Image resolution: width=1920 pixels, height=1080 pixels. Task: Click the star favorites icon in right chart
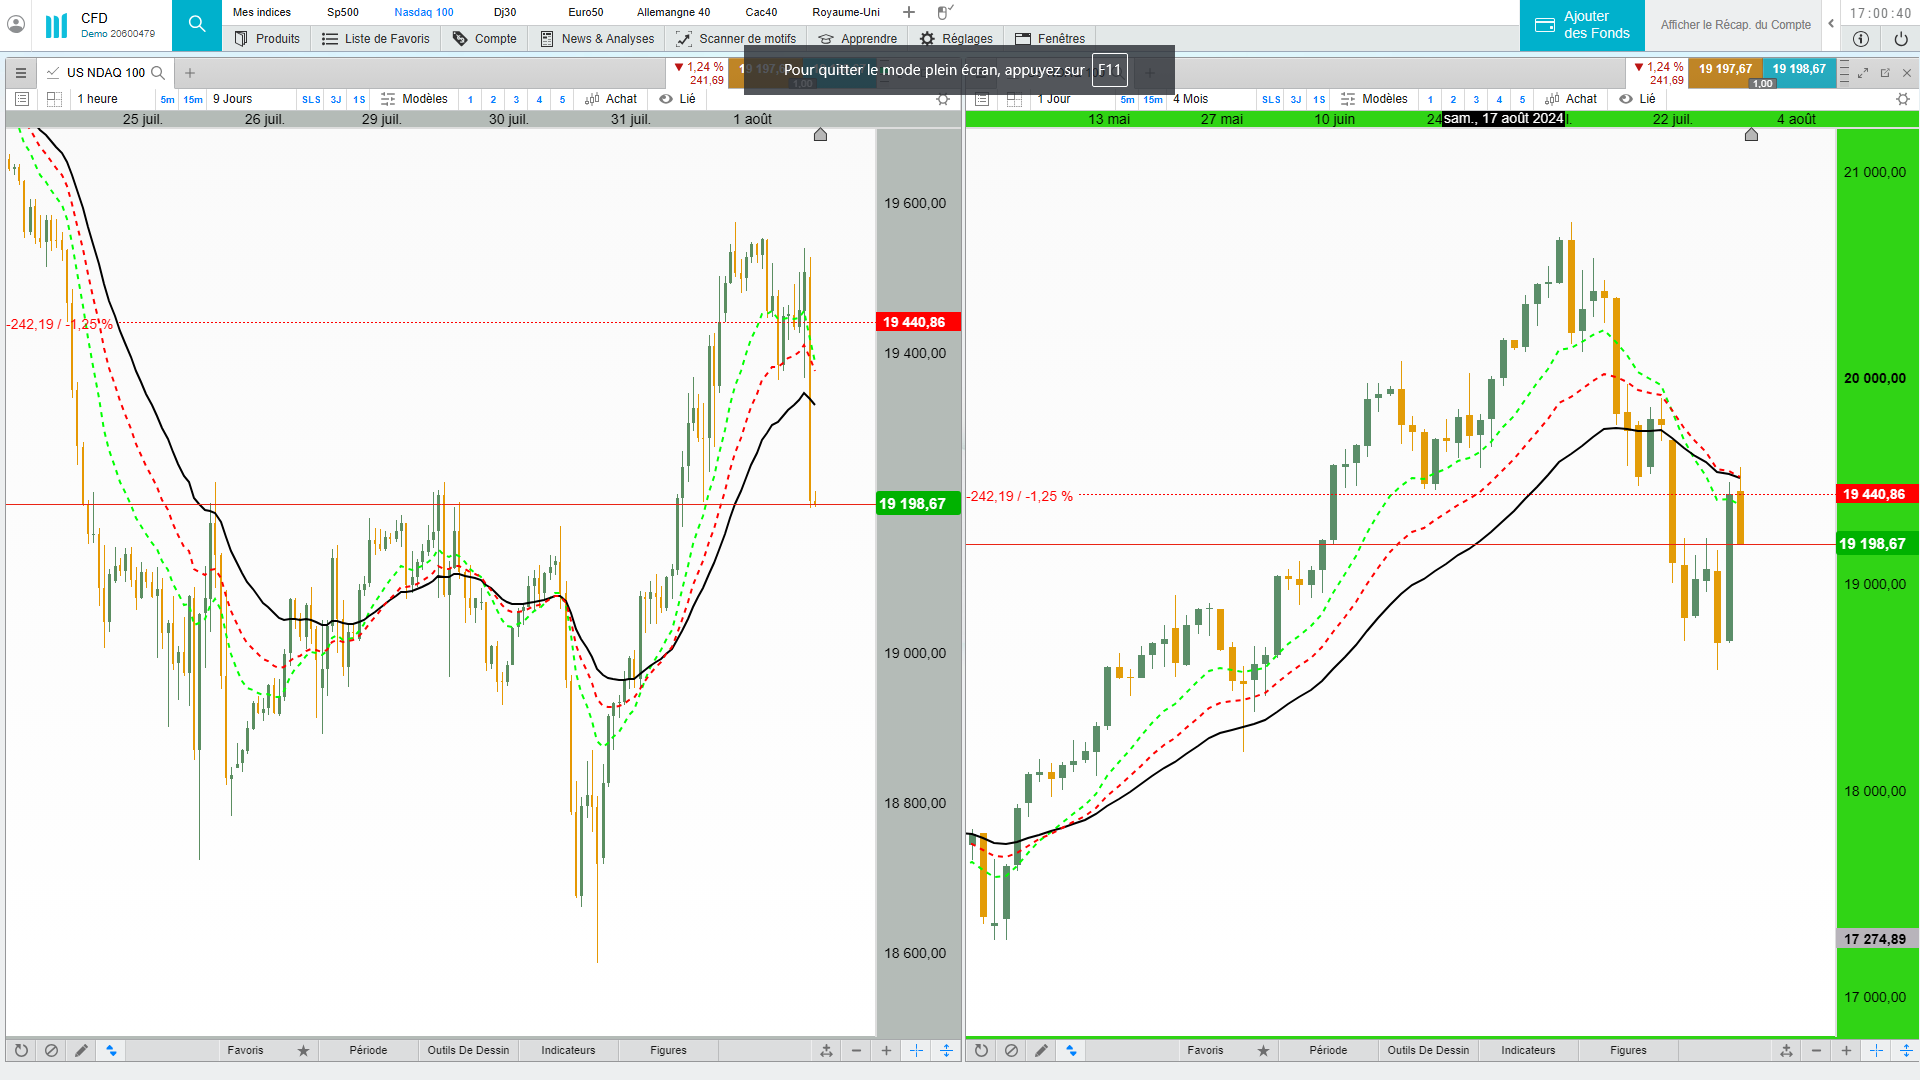[x=1263, y=1051]
